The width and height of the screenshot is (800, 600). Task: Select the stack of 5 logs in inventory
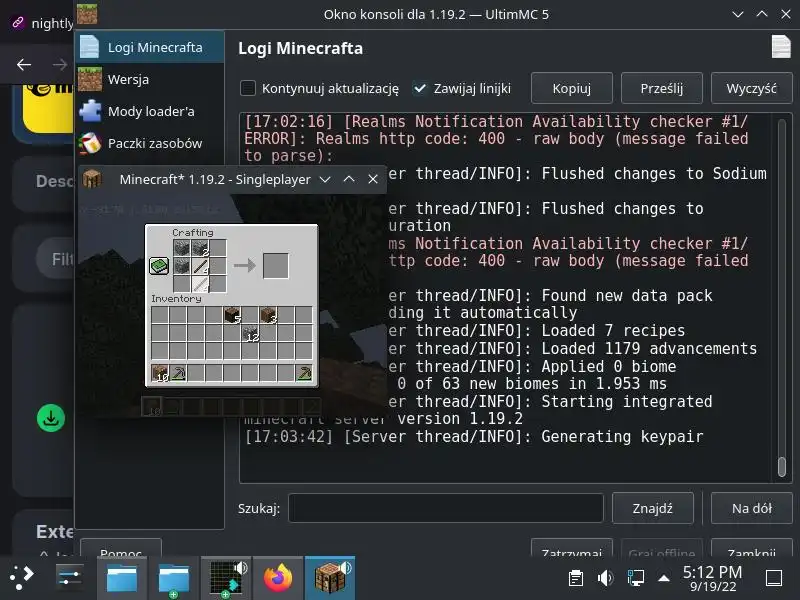click(x=232, y=315)
